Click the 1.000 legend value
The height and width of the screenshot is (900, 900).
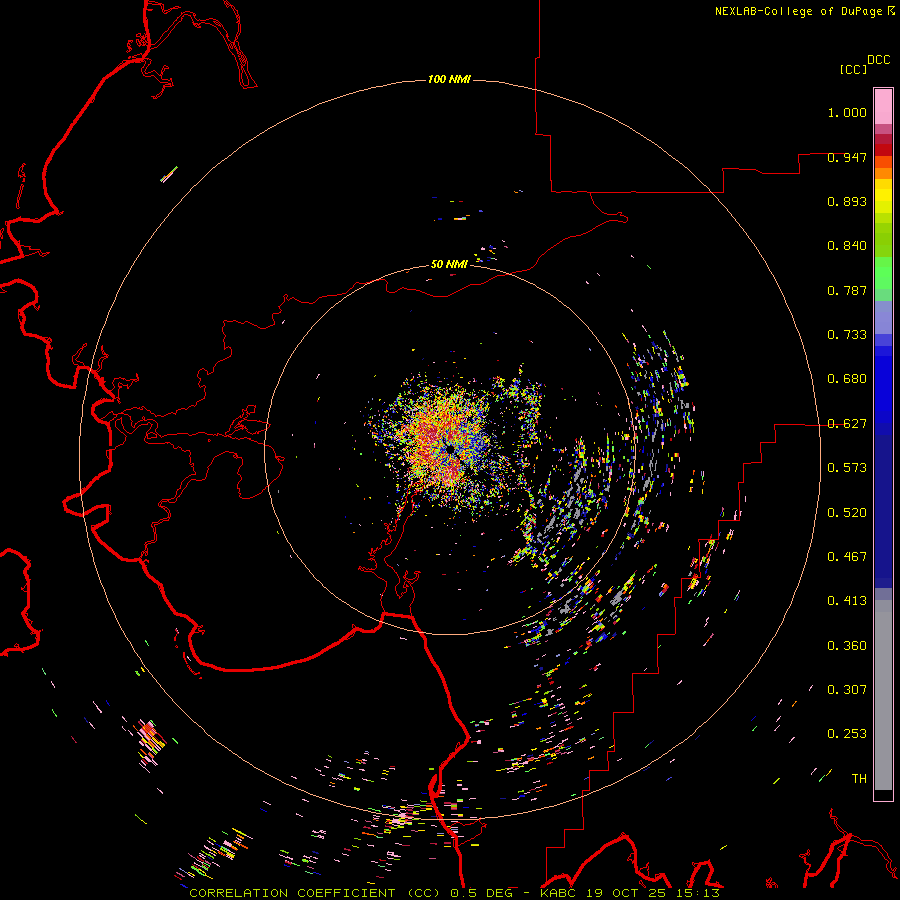847,112
